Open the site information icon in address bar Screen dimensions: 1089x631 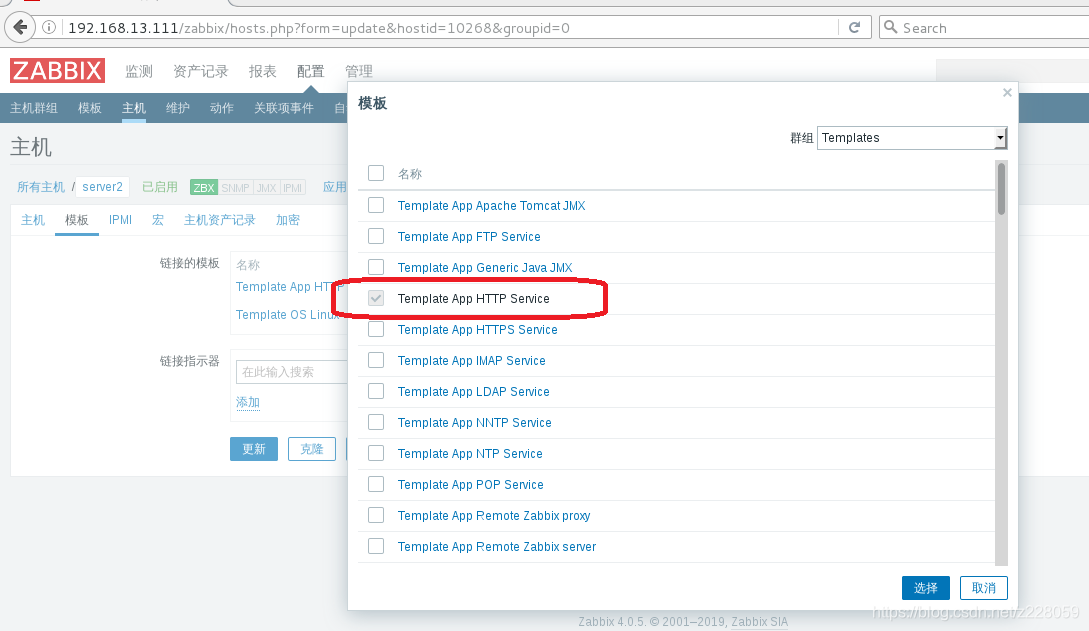pyautogui.click(x=49, y=28)
